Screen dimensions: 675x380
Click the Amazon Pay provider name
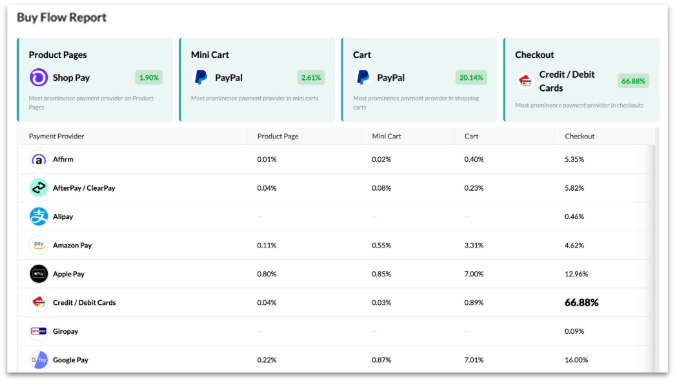[x=72, y=245]
